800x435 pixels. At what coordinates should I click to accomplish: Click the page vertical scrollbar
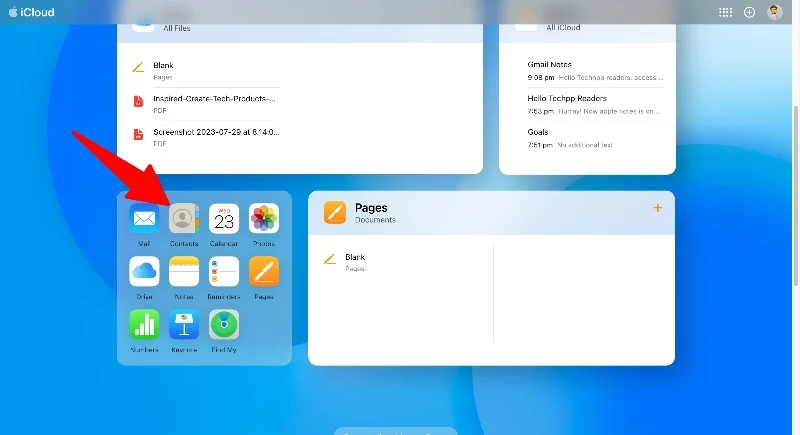(x=796, y=196)
